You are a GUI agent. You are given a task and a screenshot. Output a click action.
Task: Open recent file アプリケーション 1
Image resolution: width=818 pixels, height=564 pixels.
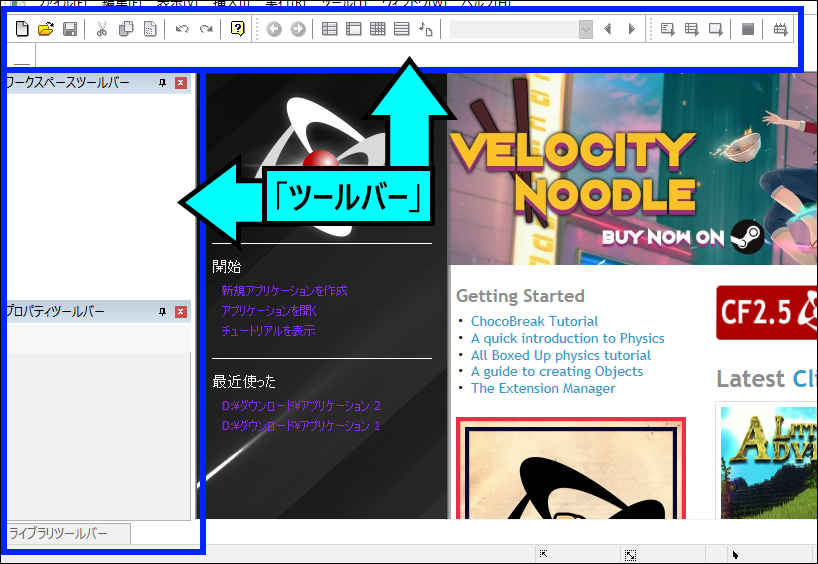click(301, 426)
